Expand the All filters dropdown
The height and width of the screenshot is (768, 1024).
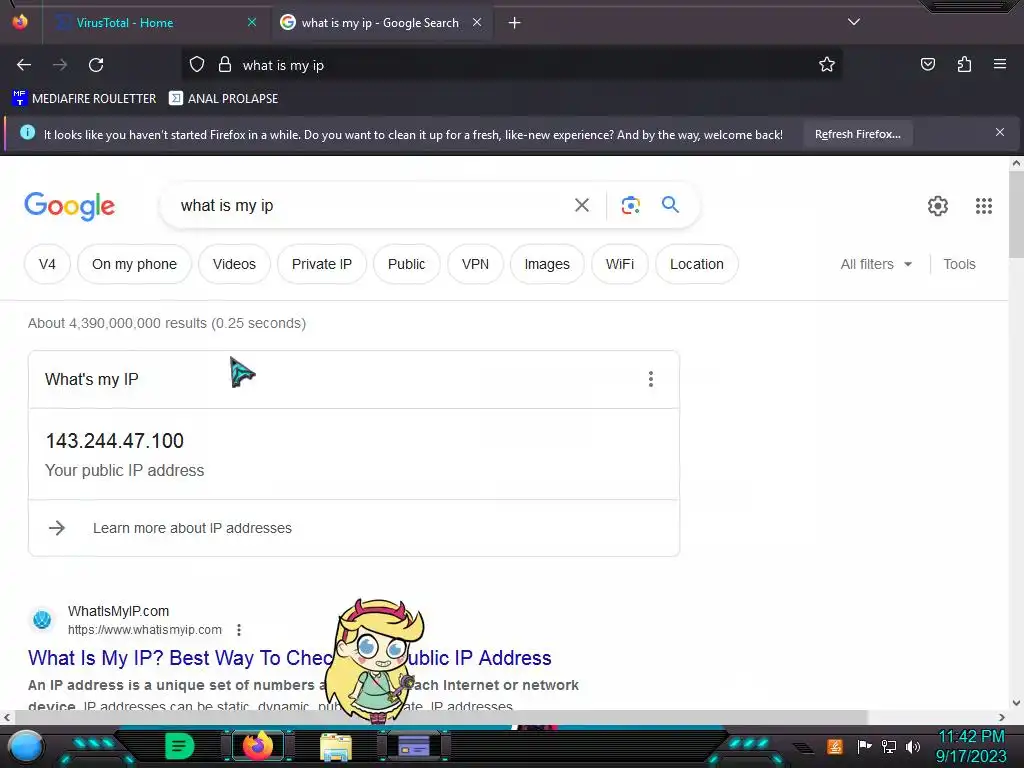pos(876,264)
